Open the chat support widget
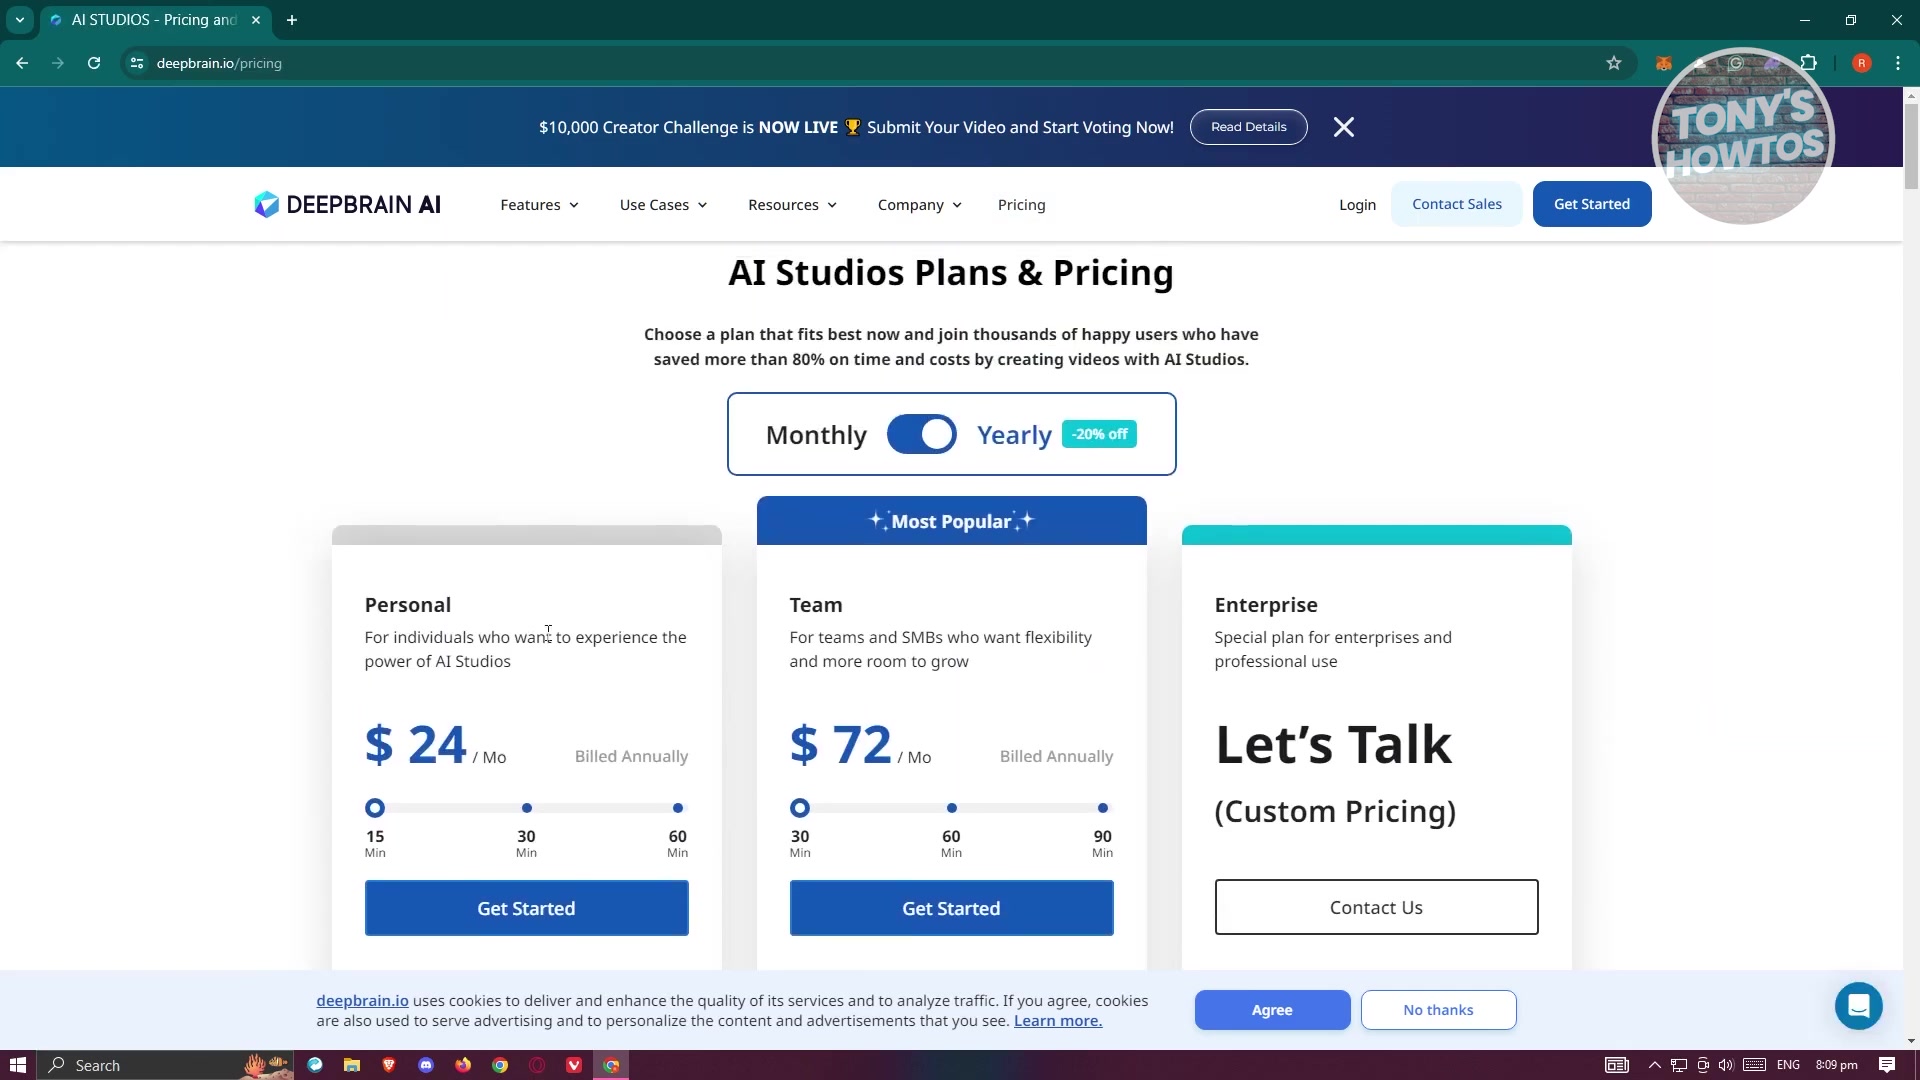The width and height of the screenshot is (1920, 1080). click(1858, 1006)
